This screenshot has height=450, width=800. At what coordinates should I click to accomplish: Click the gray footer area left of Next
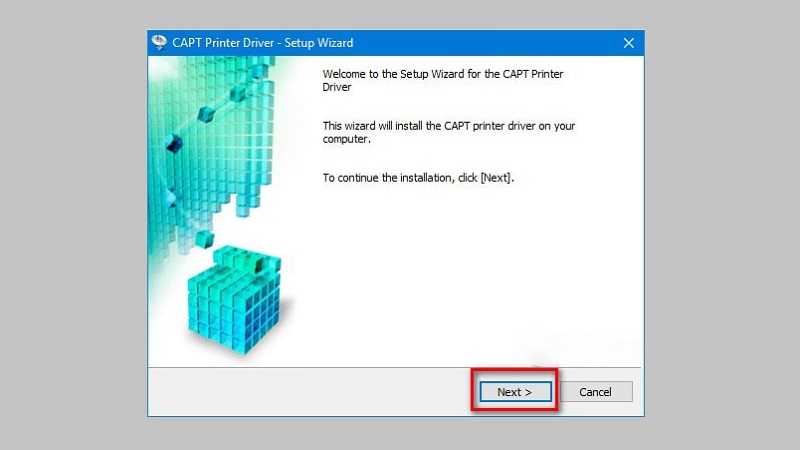tap(306, 392)
